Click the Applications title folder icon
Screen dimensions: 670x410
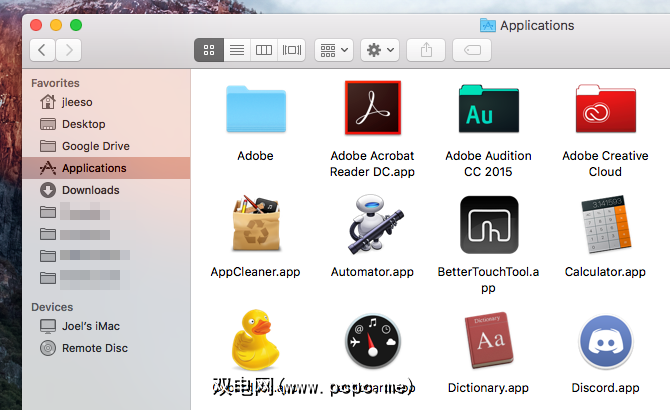point(488,26)
